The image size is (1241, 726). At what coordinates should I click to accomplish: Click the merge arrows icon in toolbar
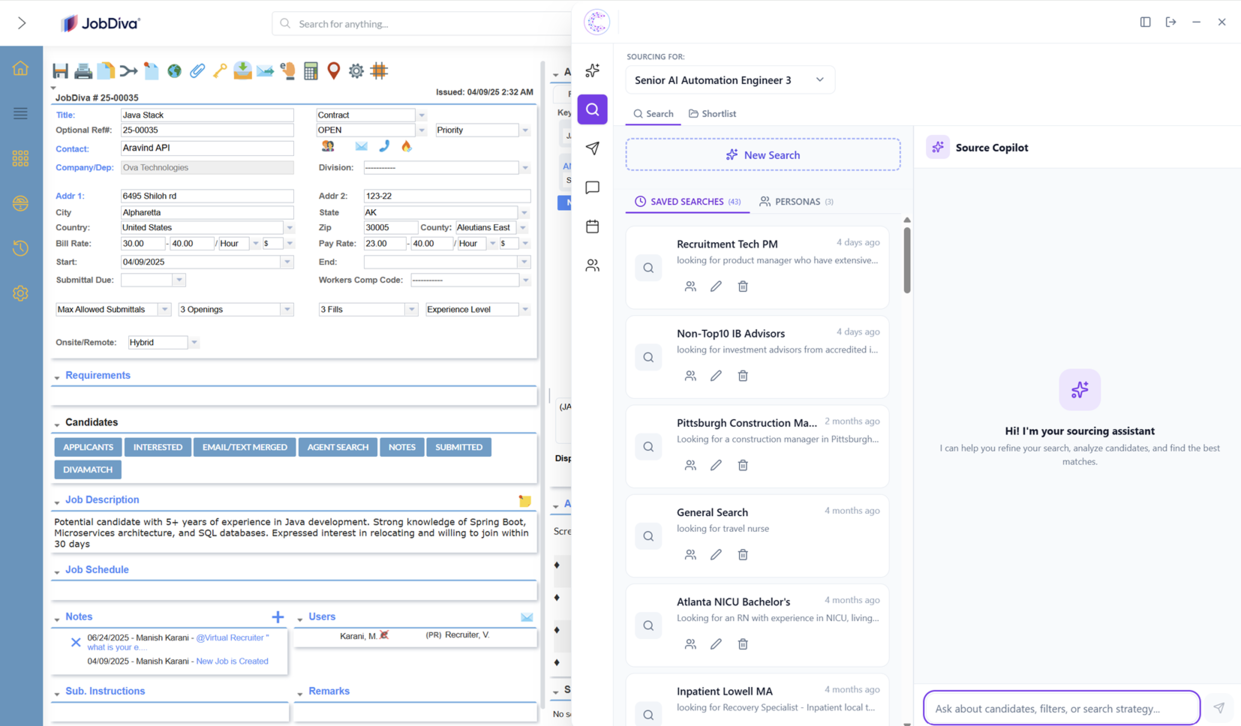coord(129,71)
